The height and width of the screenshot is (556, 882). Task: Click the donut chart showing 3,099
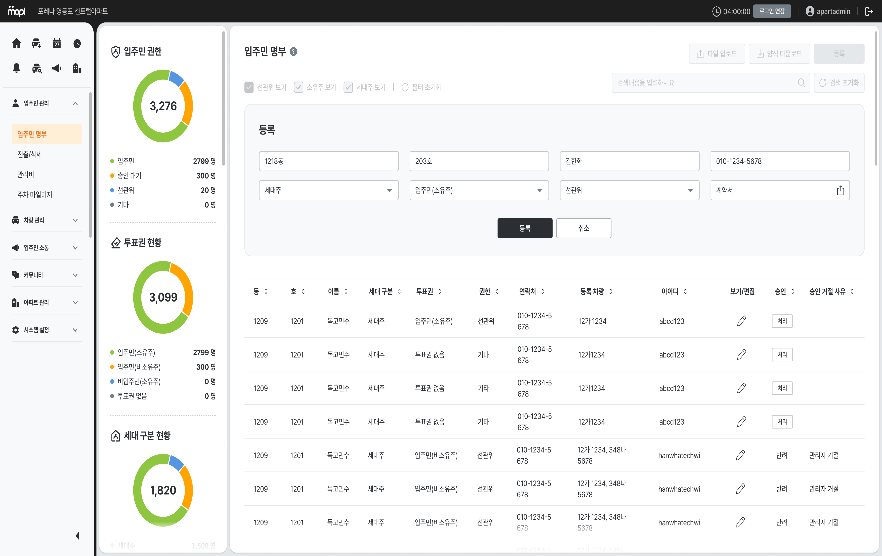[x=163, y=297]
